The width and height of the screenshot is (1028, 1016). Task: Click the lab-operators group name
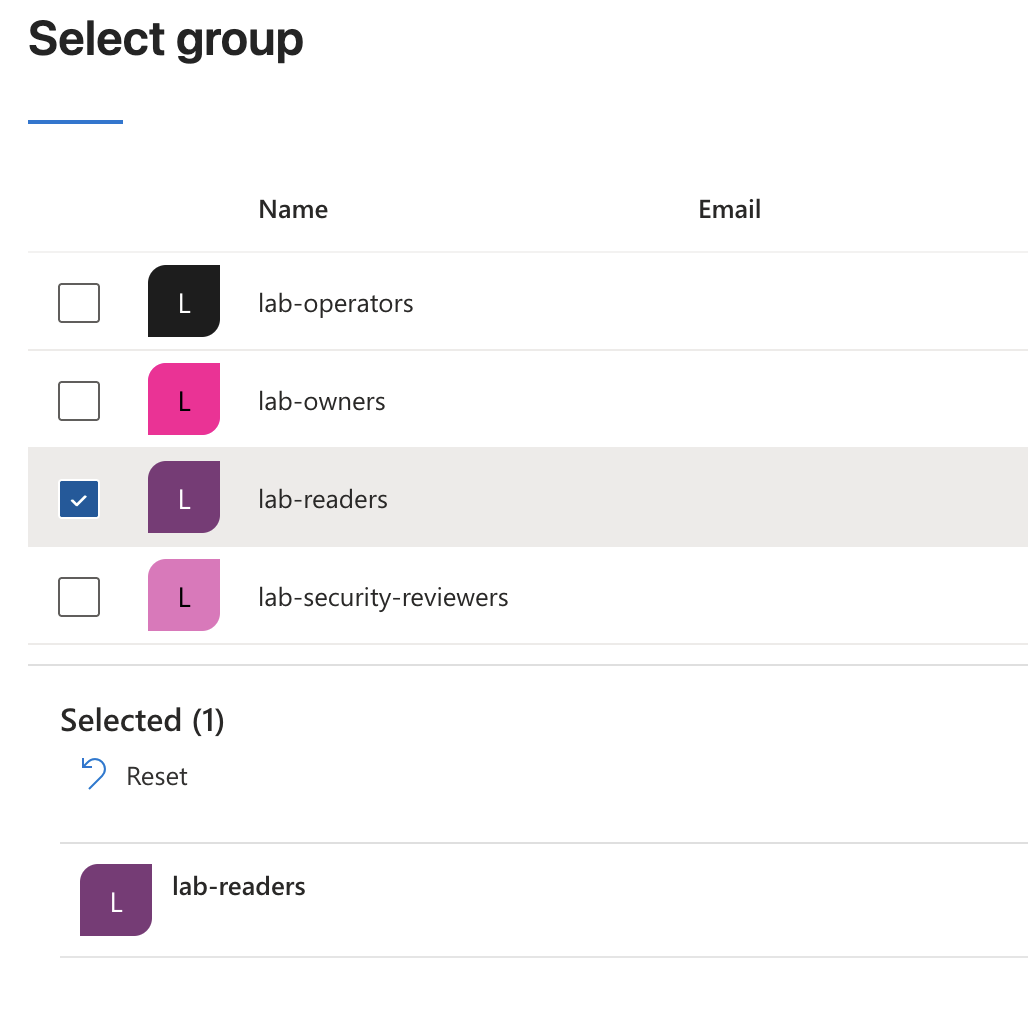pos(336,303)
